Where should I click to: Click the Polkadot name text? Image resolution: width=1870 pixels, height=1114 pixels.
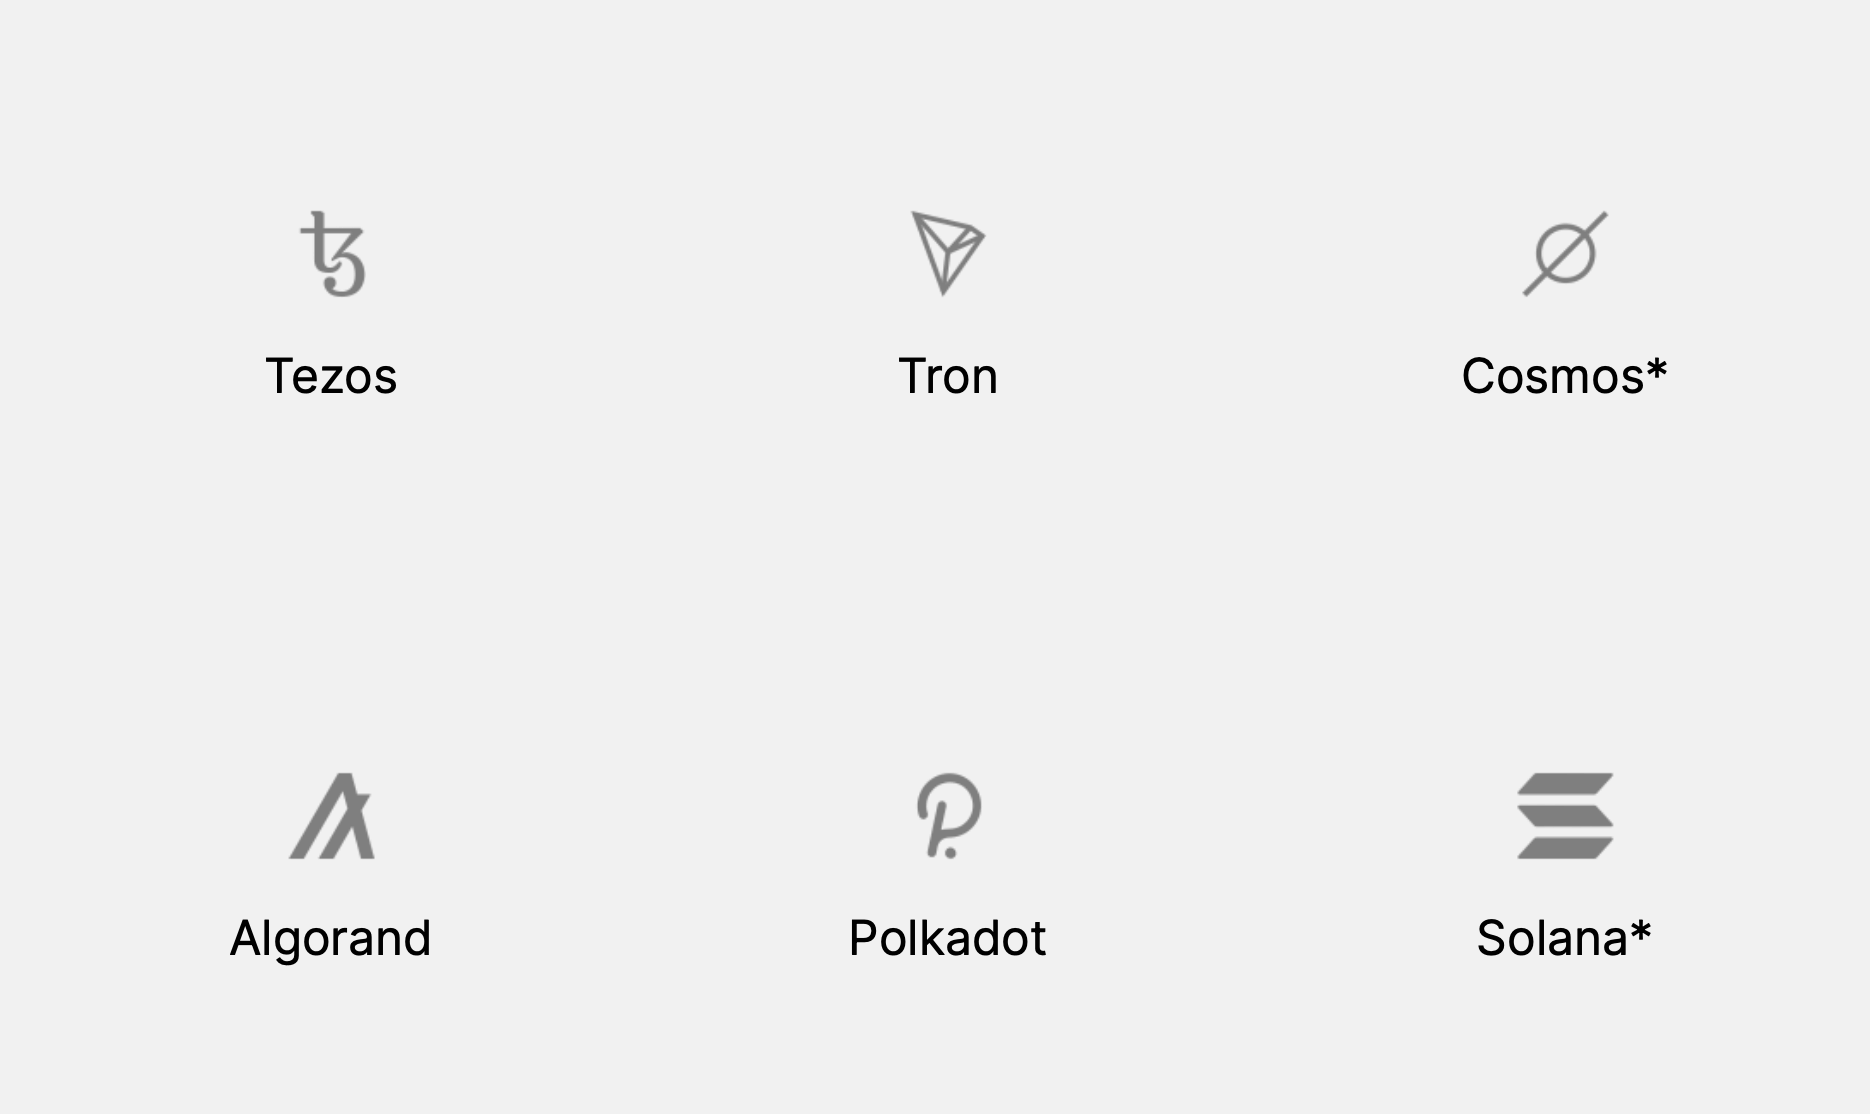pos(947,939)
